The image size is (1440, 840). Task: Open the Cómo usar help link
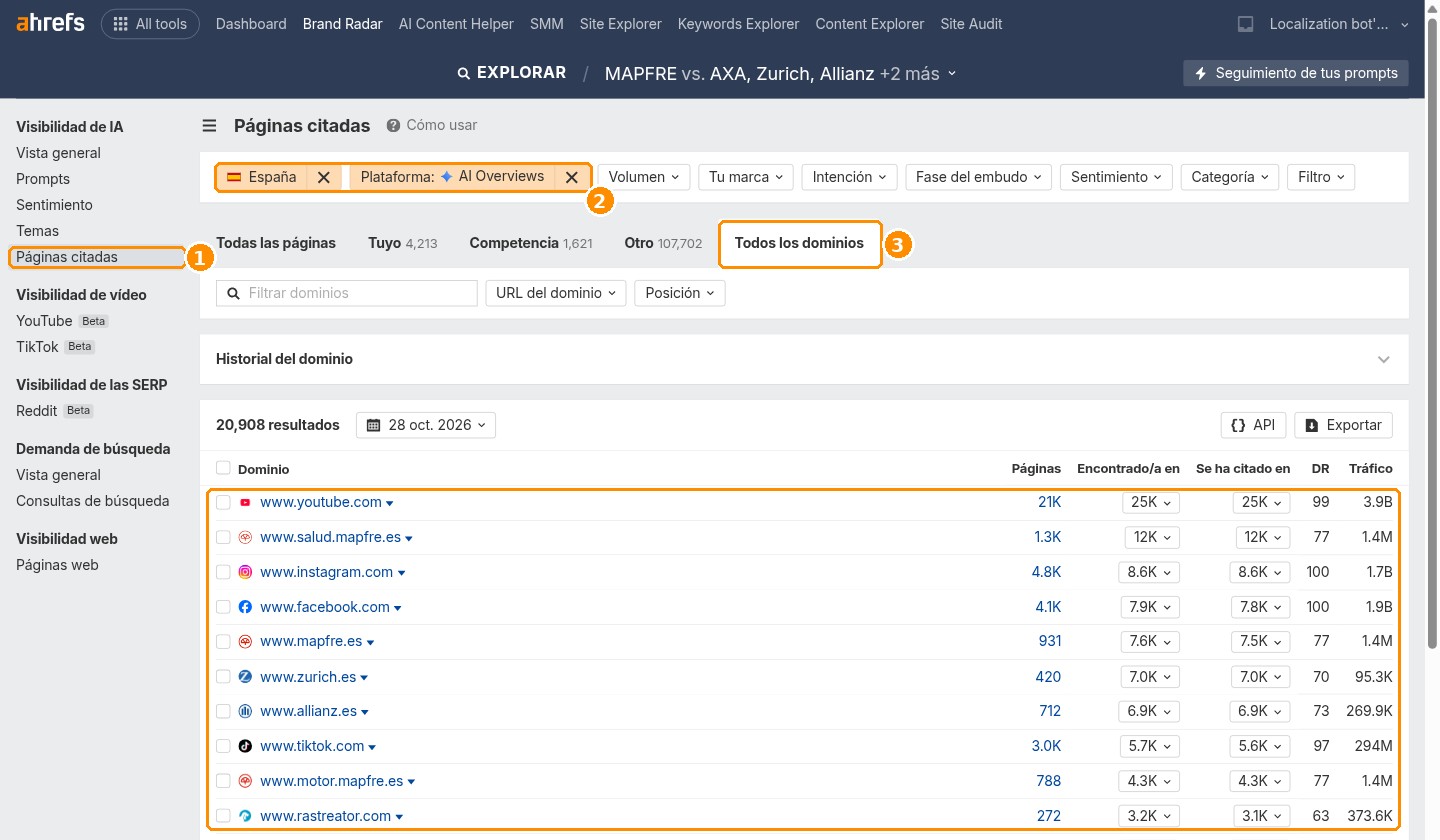(x=432, y=126)
